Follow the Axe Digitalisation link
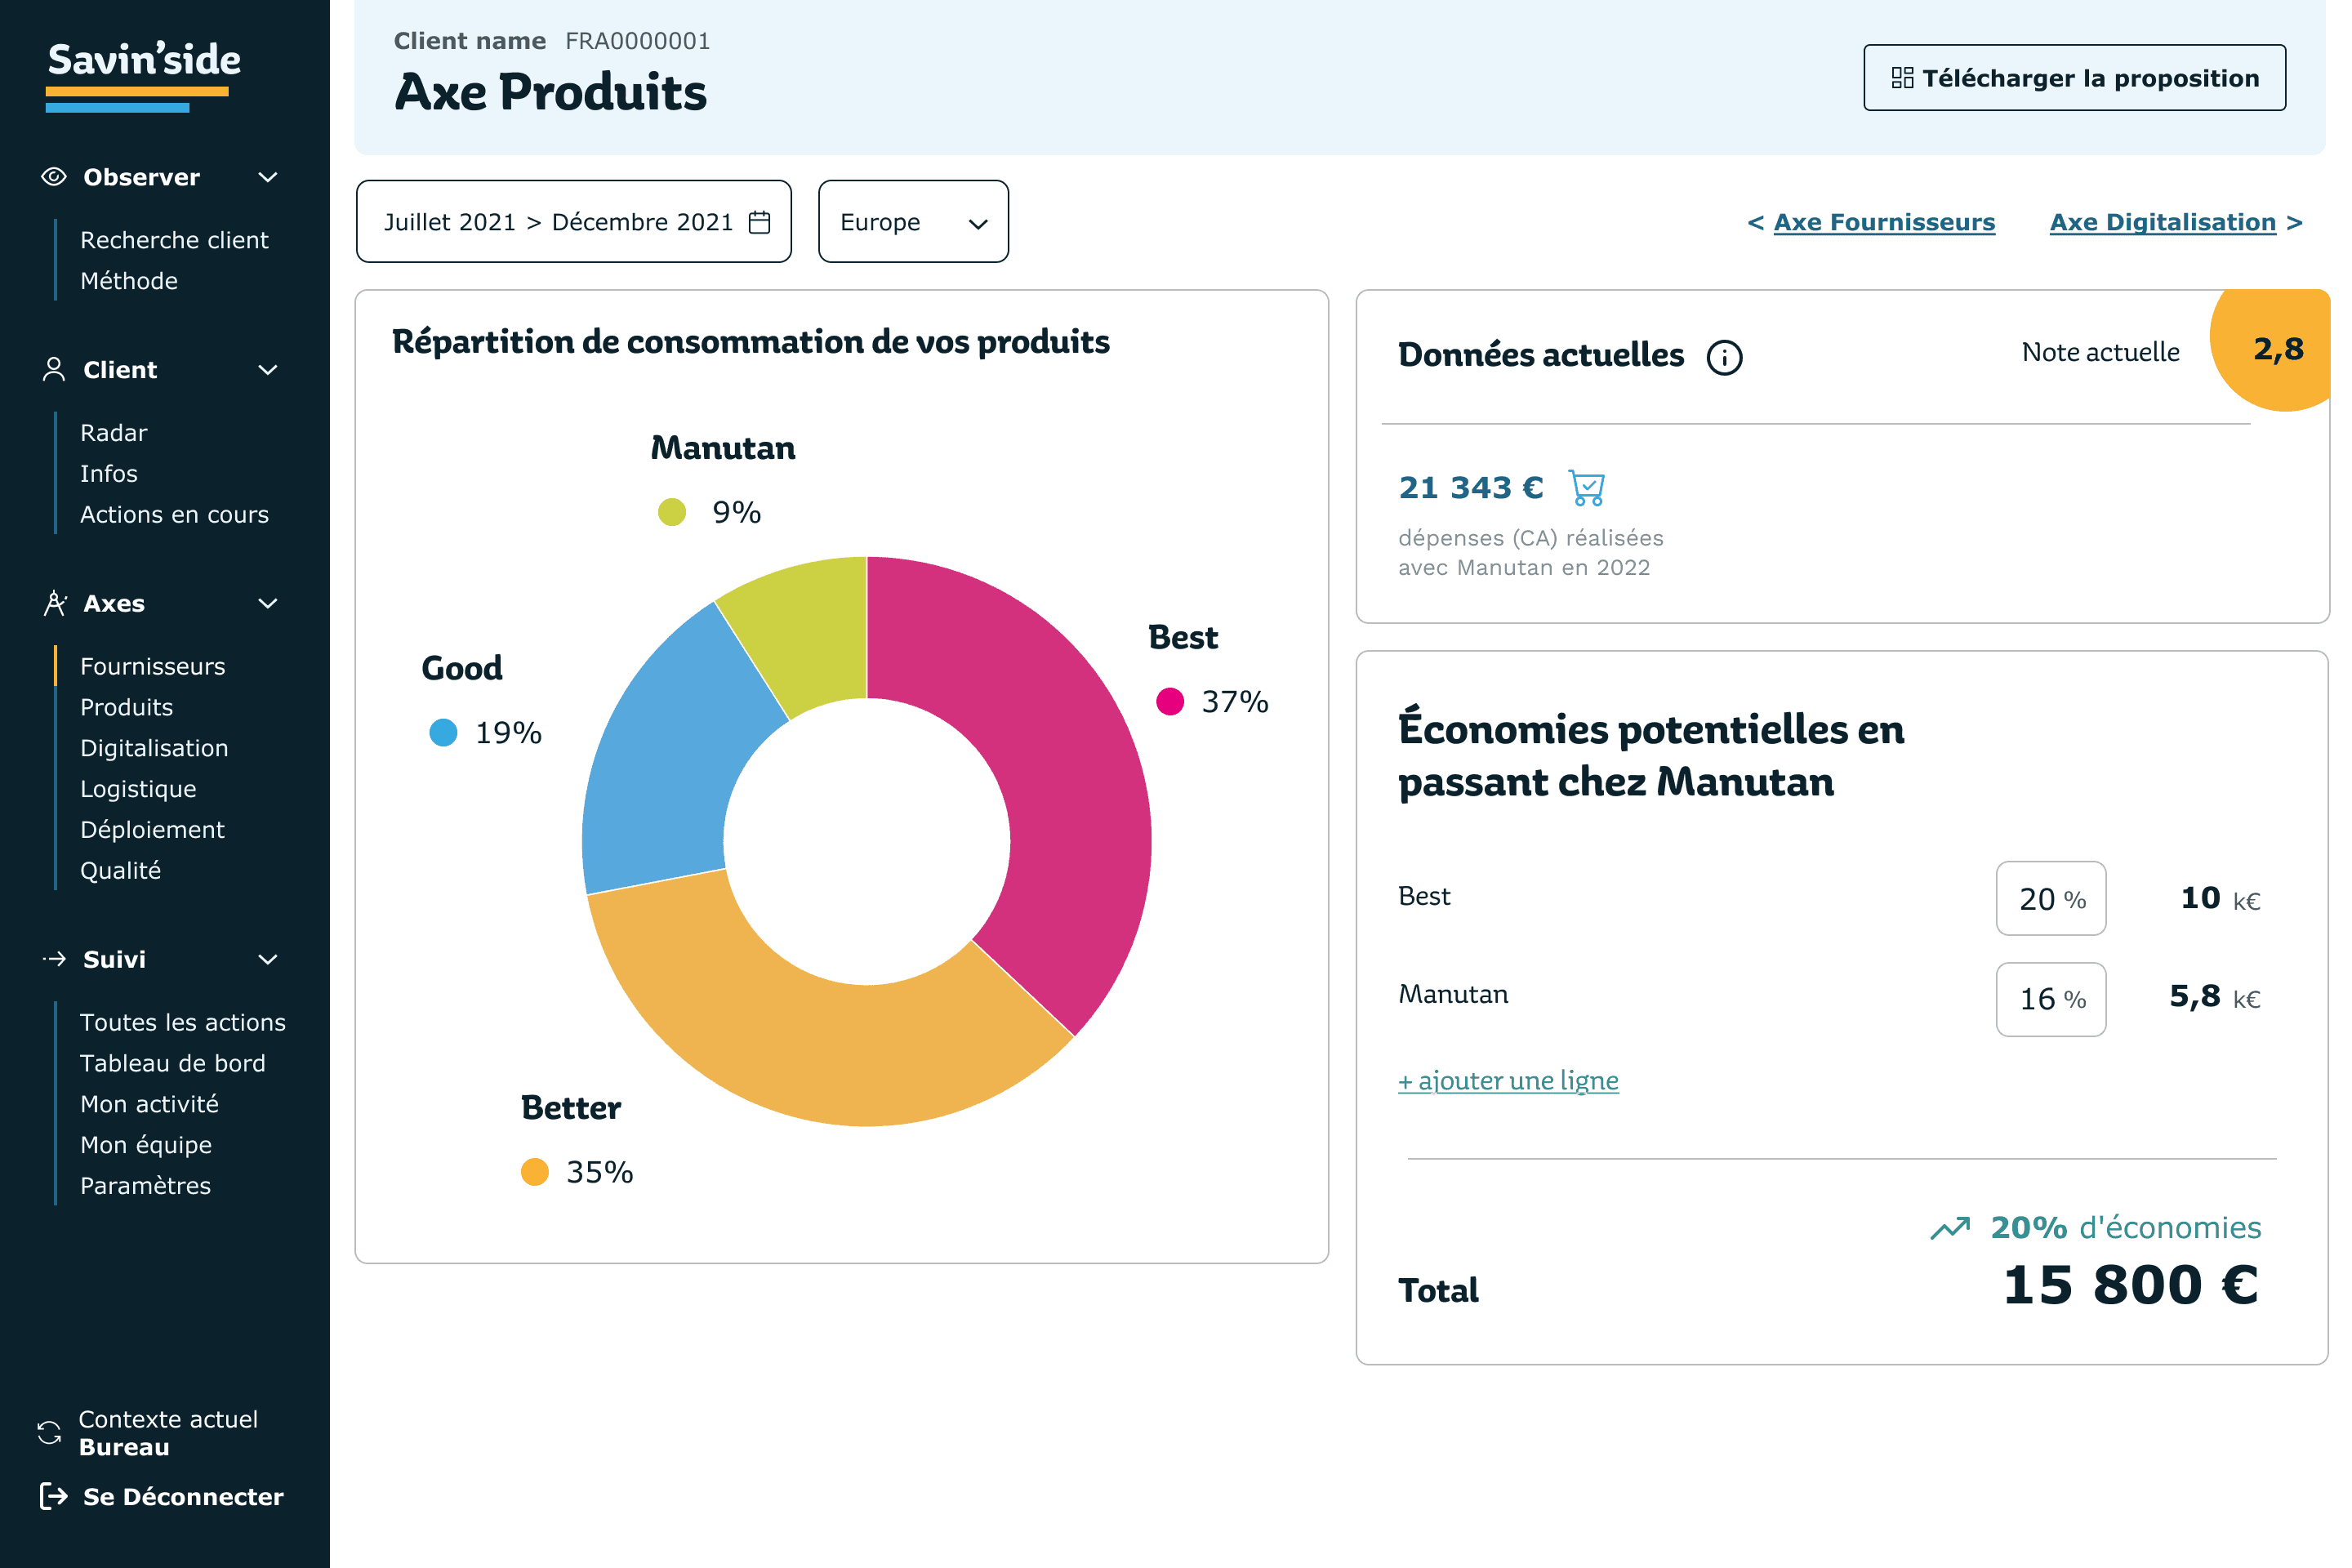Image resolution: width=2352 pixels, height=1568 pixels. (2162, 222)
